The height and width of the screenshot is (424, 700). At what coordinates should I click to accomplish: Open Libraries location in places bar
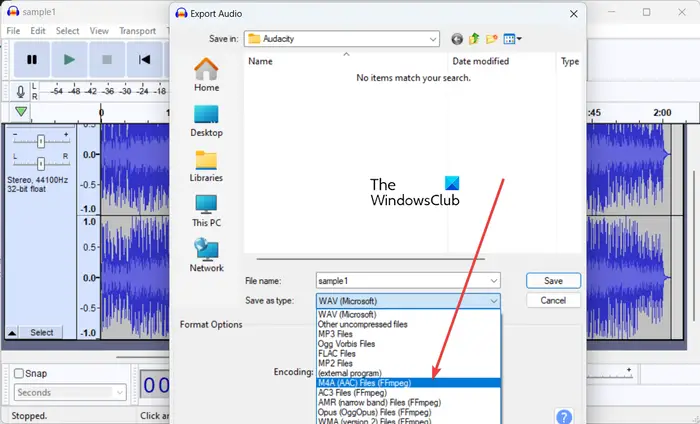(206, 166)
